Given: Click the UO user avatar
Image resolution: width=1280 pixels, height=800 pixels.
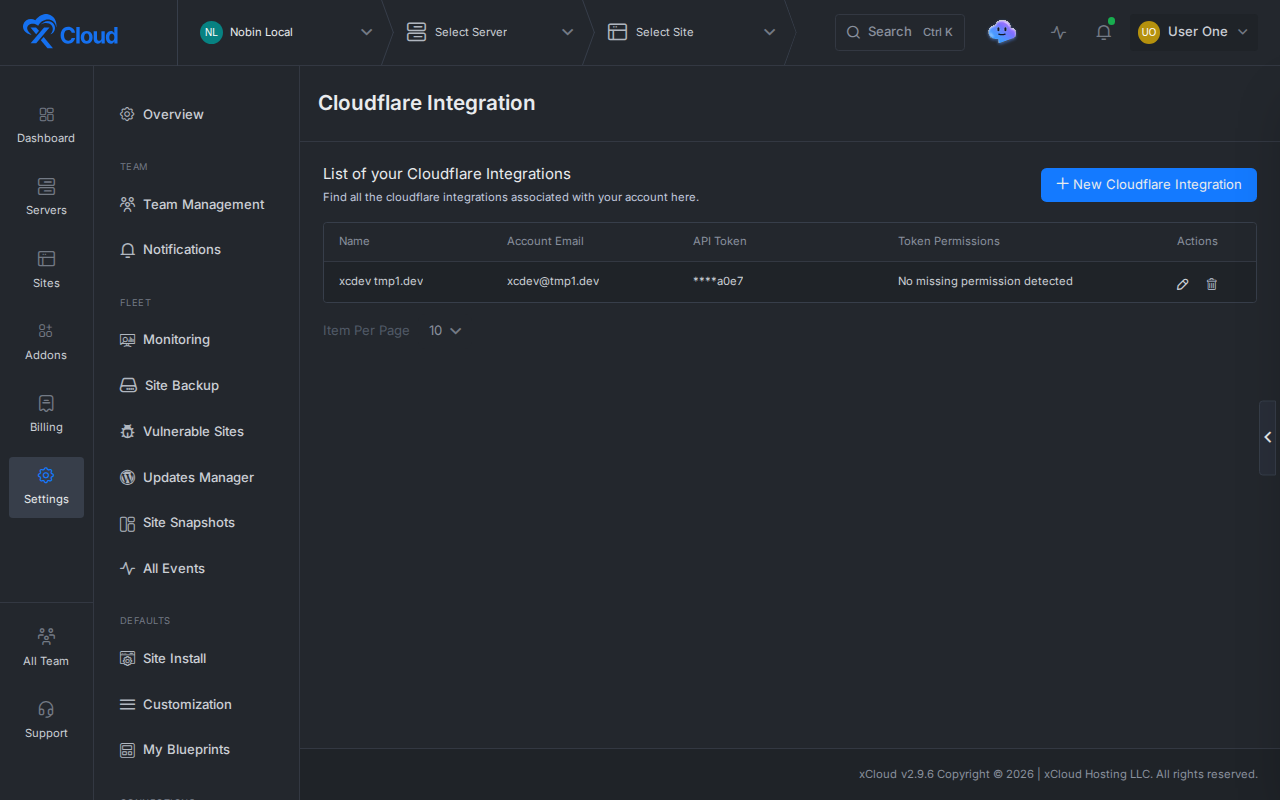Looking at the screenshot, I should click(1149, 32).
